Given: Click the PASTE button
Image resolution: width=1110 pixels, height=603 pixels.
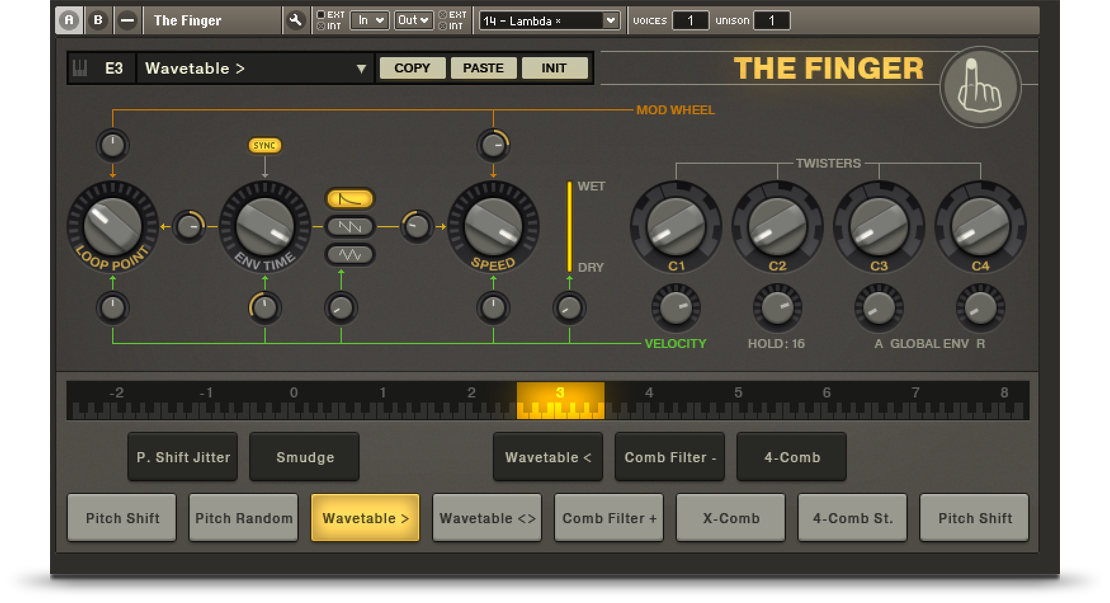Looking at the screenshot, I should pyautogui.click(x=483, y=68).
